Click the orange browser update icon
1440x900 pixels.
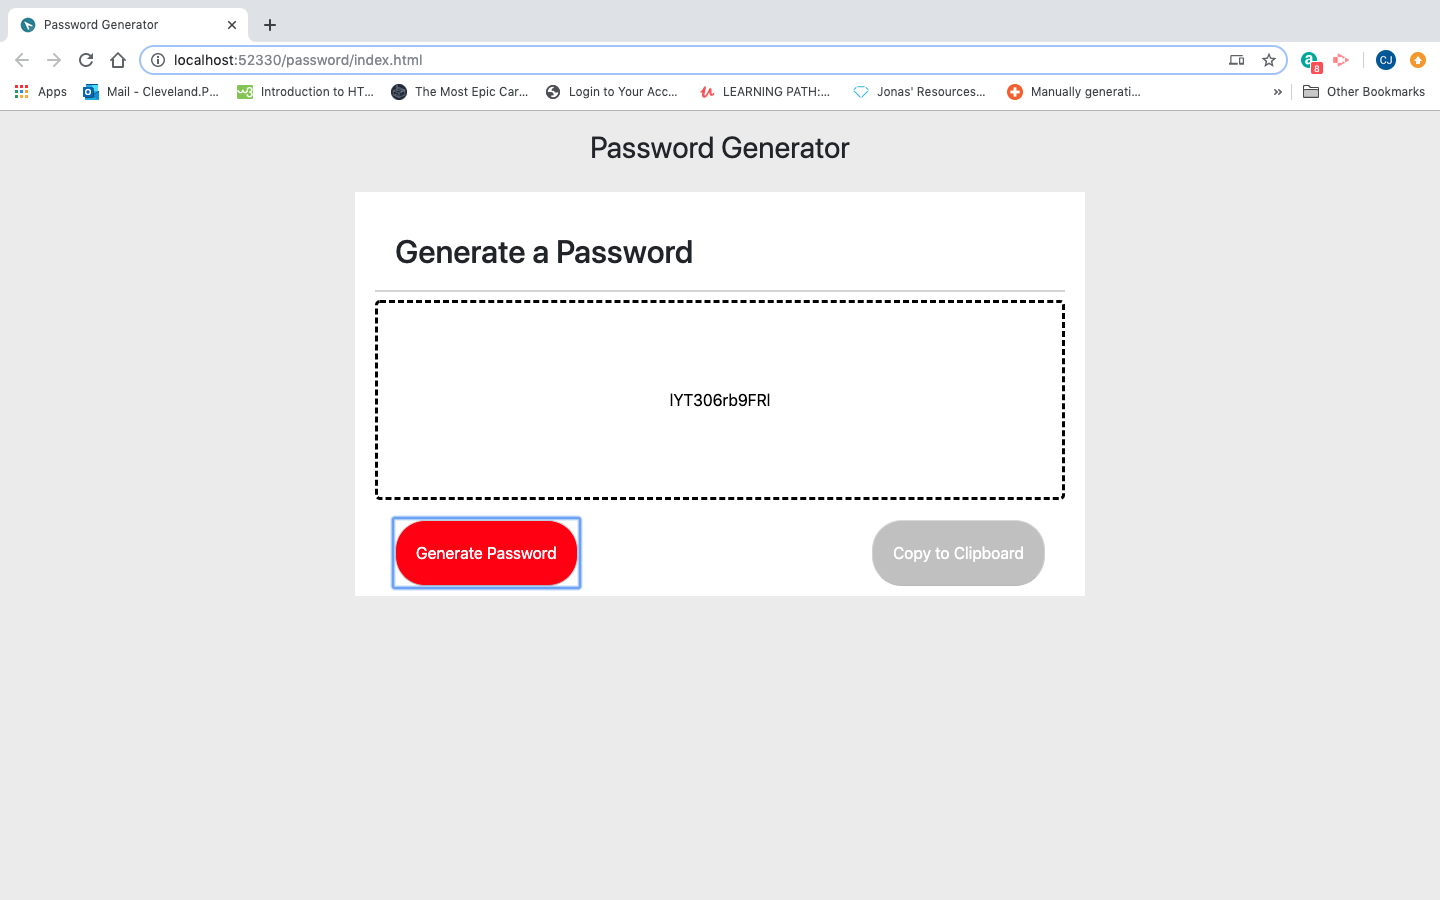[1418, 60]
